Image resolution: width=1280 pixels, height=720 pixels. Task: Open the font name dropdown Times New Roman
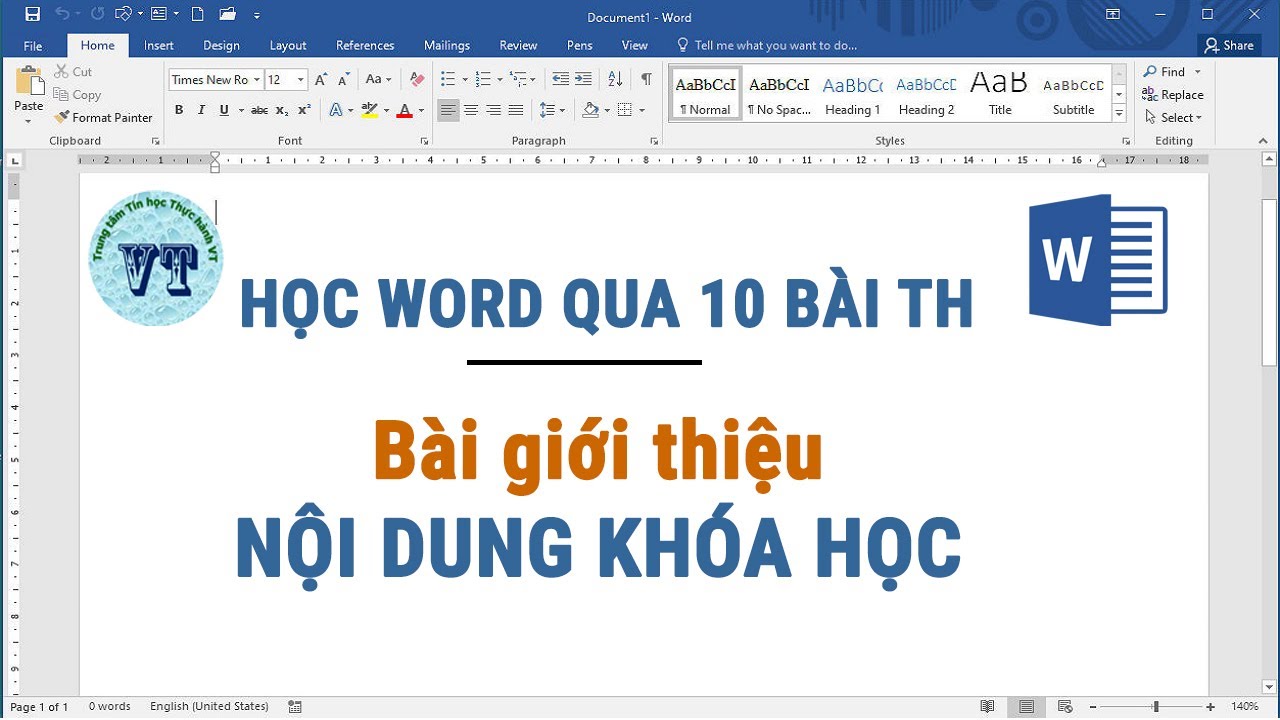click(257, 80)
